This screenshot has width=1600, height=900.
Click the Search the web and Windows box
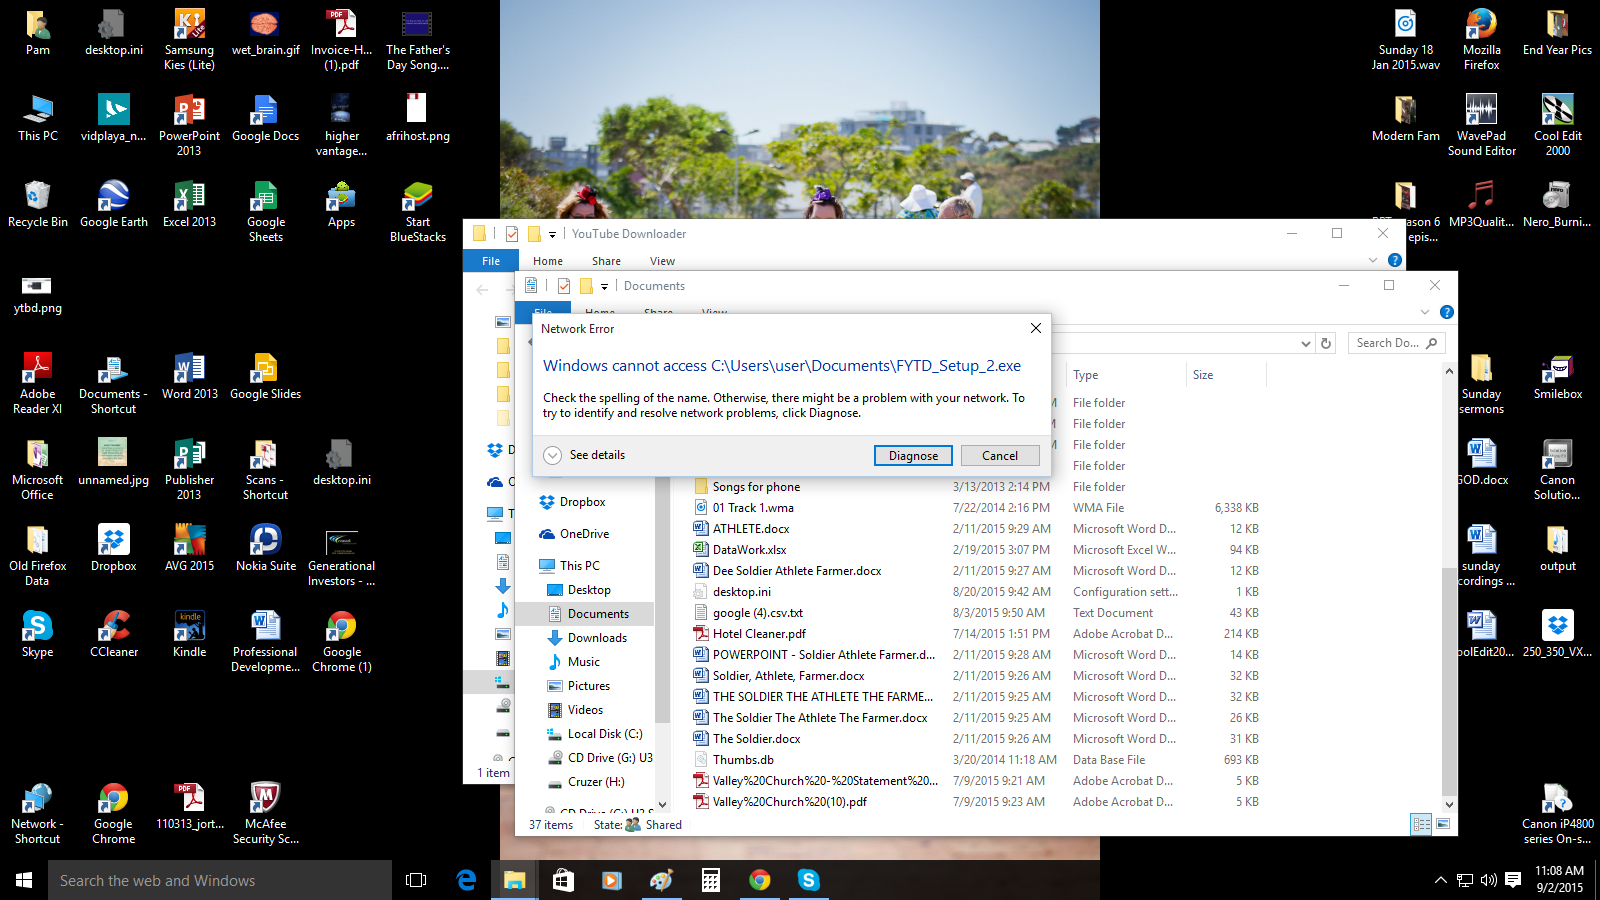220,880
